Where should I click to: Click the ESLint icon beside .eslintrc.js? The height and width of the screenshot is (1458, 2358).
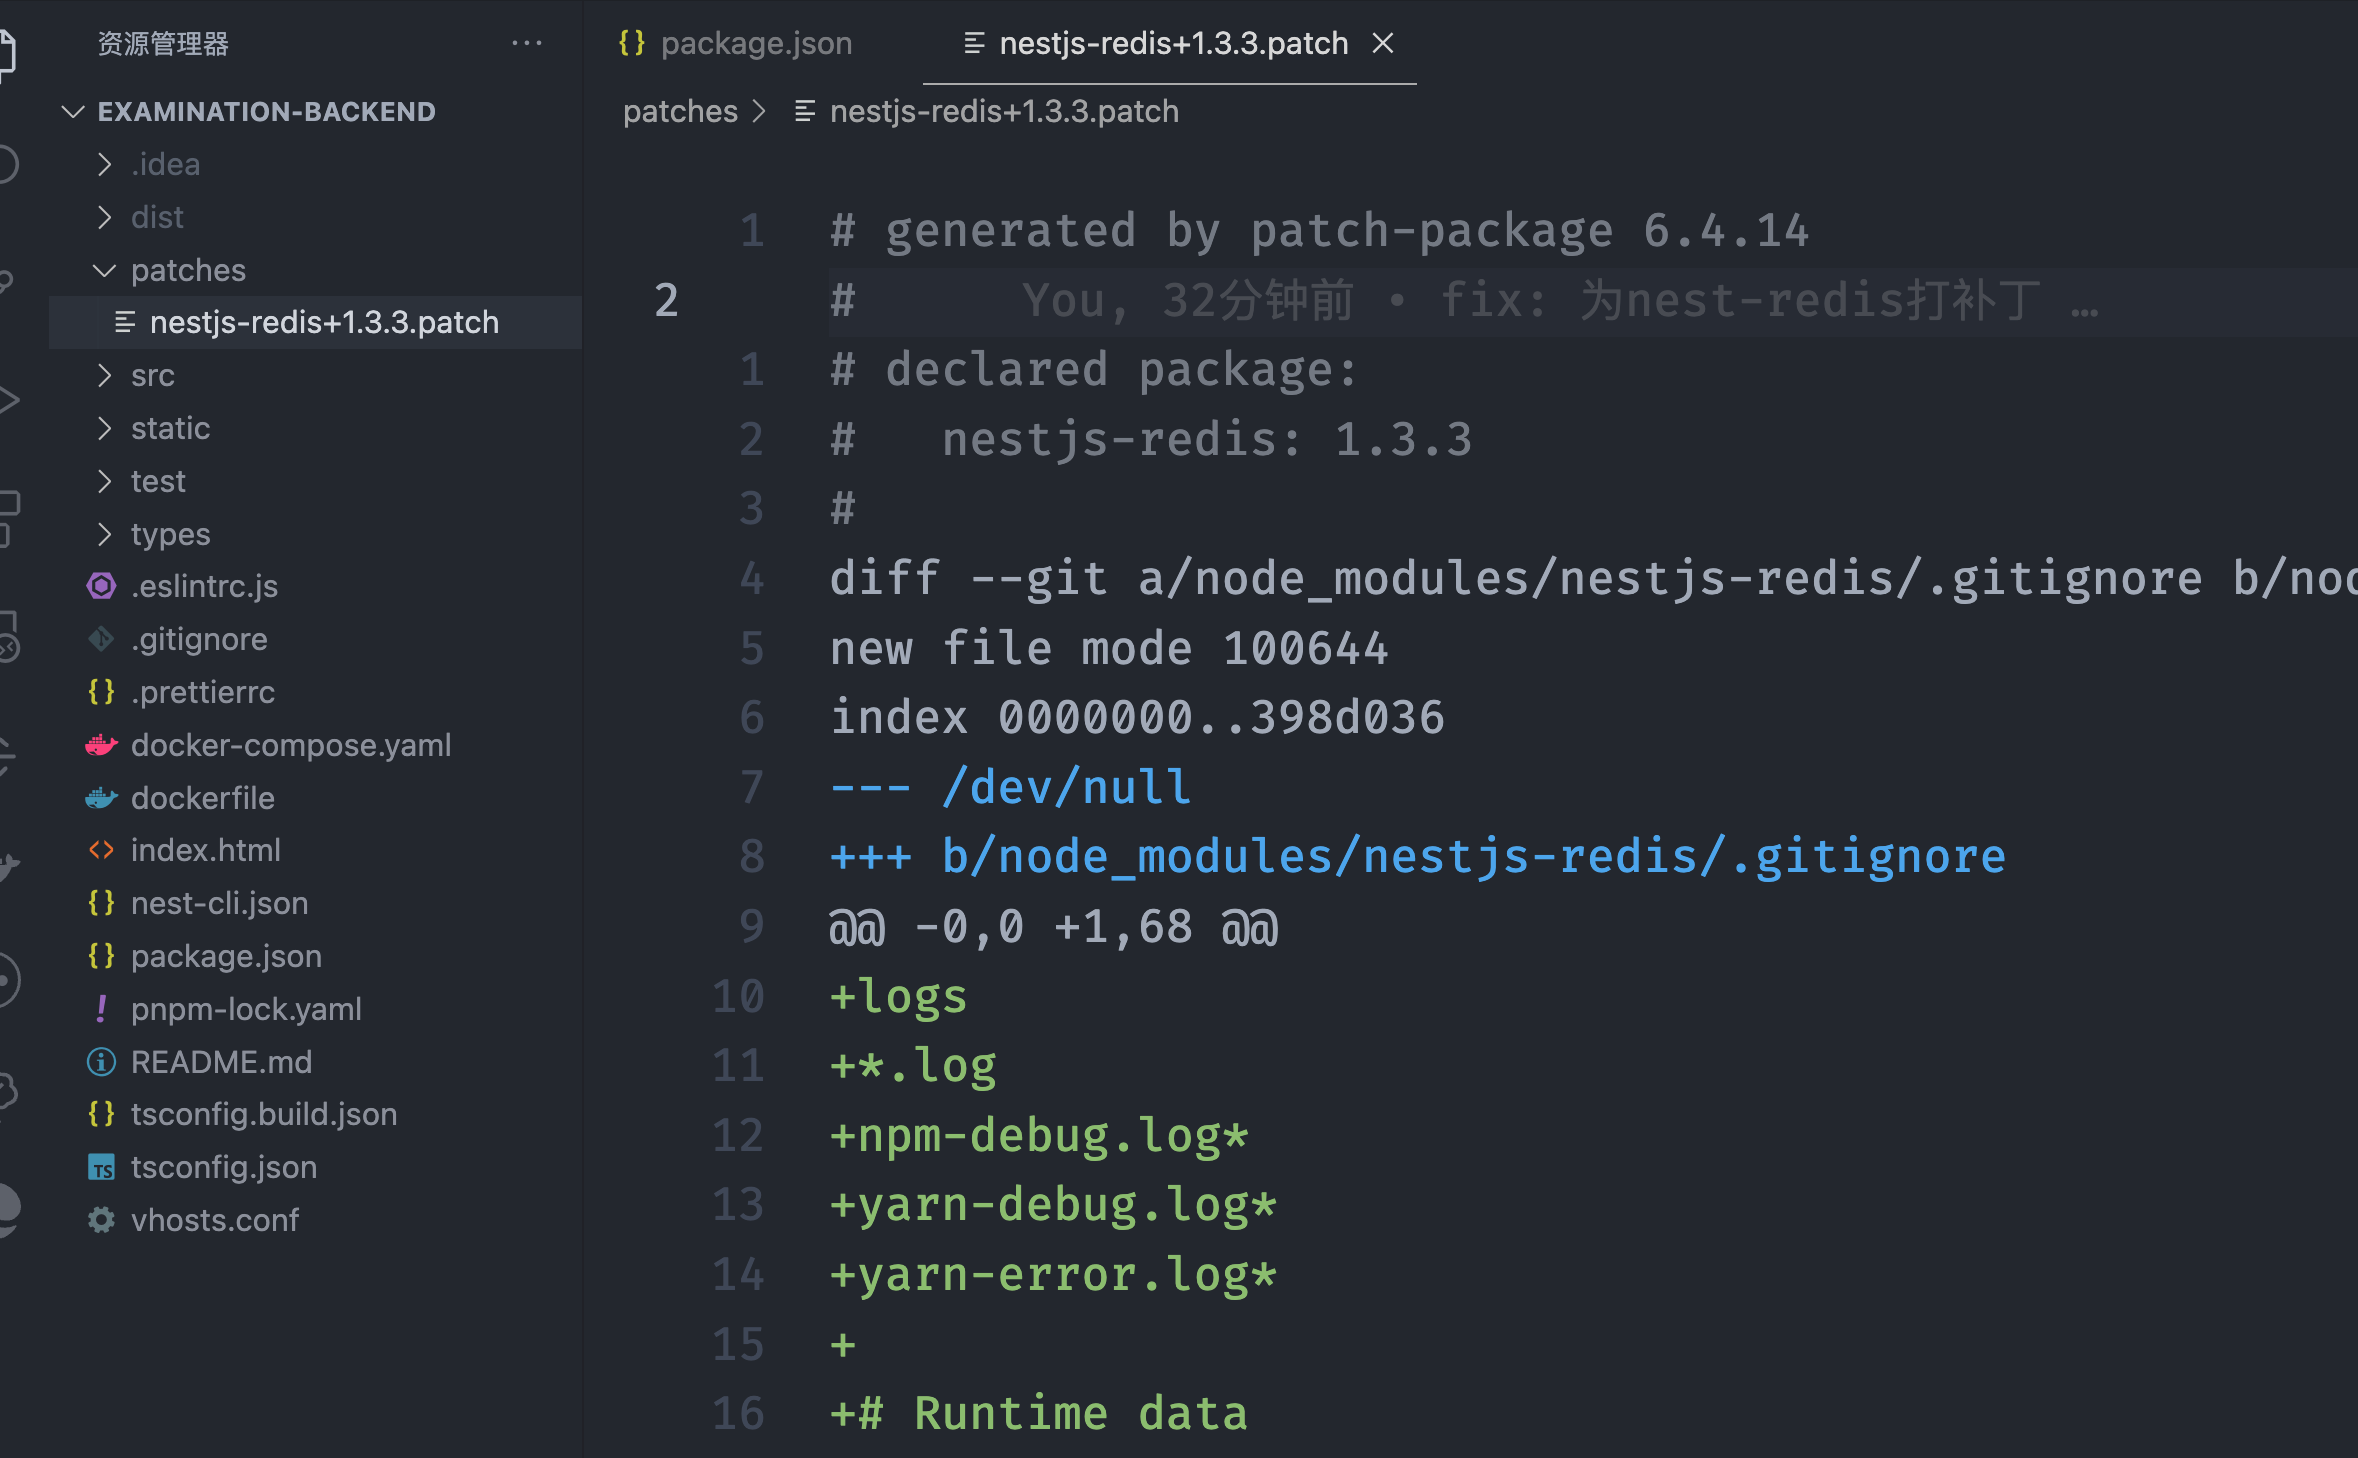(101, 586)
